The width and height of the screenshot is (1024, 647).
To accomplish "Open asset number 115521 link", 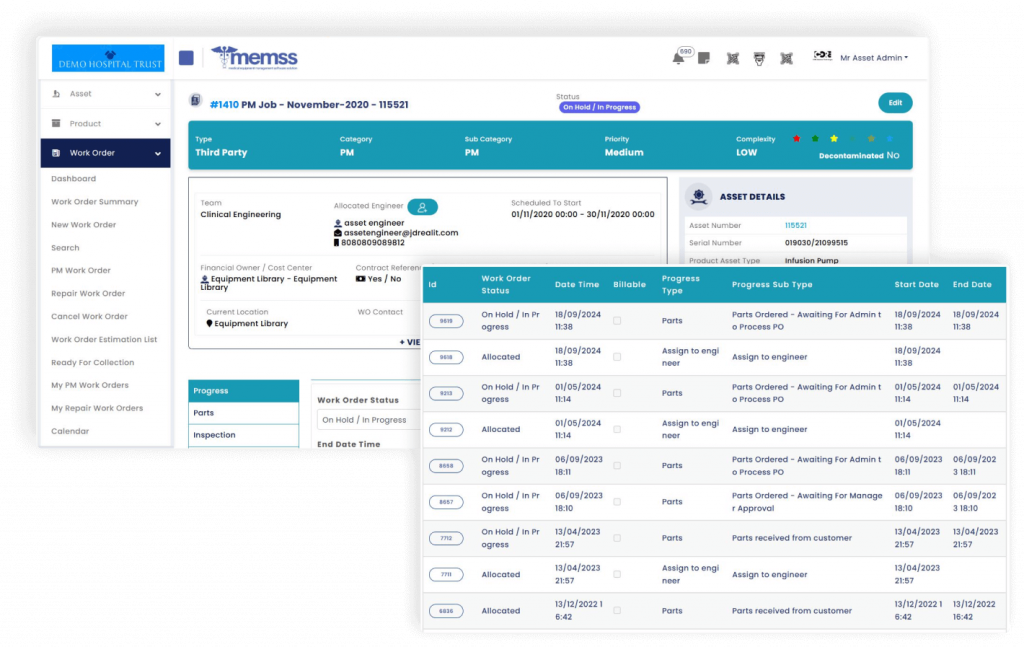I will coord(795,225).
